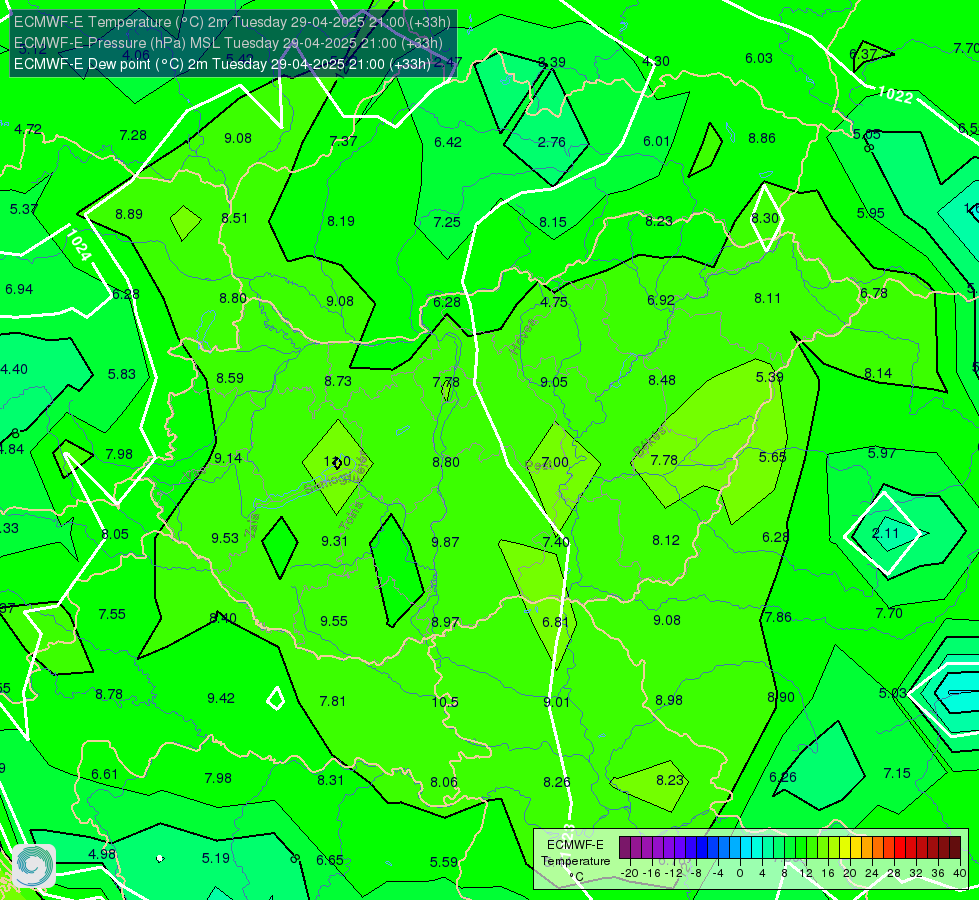Click the 8.14 dew point value
The height and width of the screenshot is (900, 979).
click(x=878, y=373)
